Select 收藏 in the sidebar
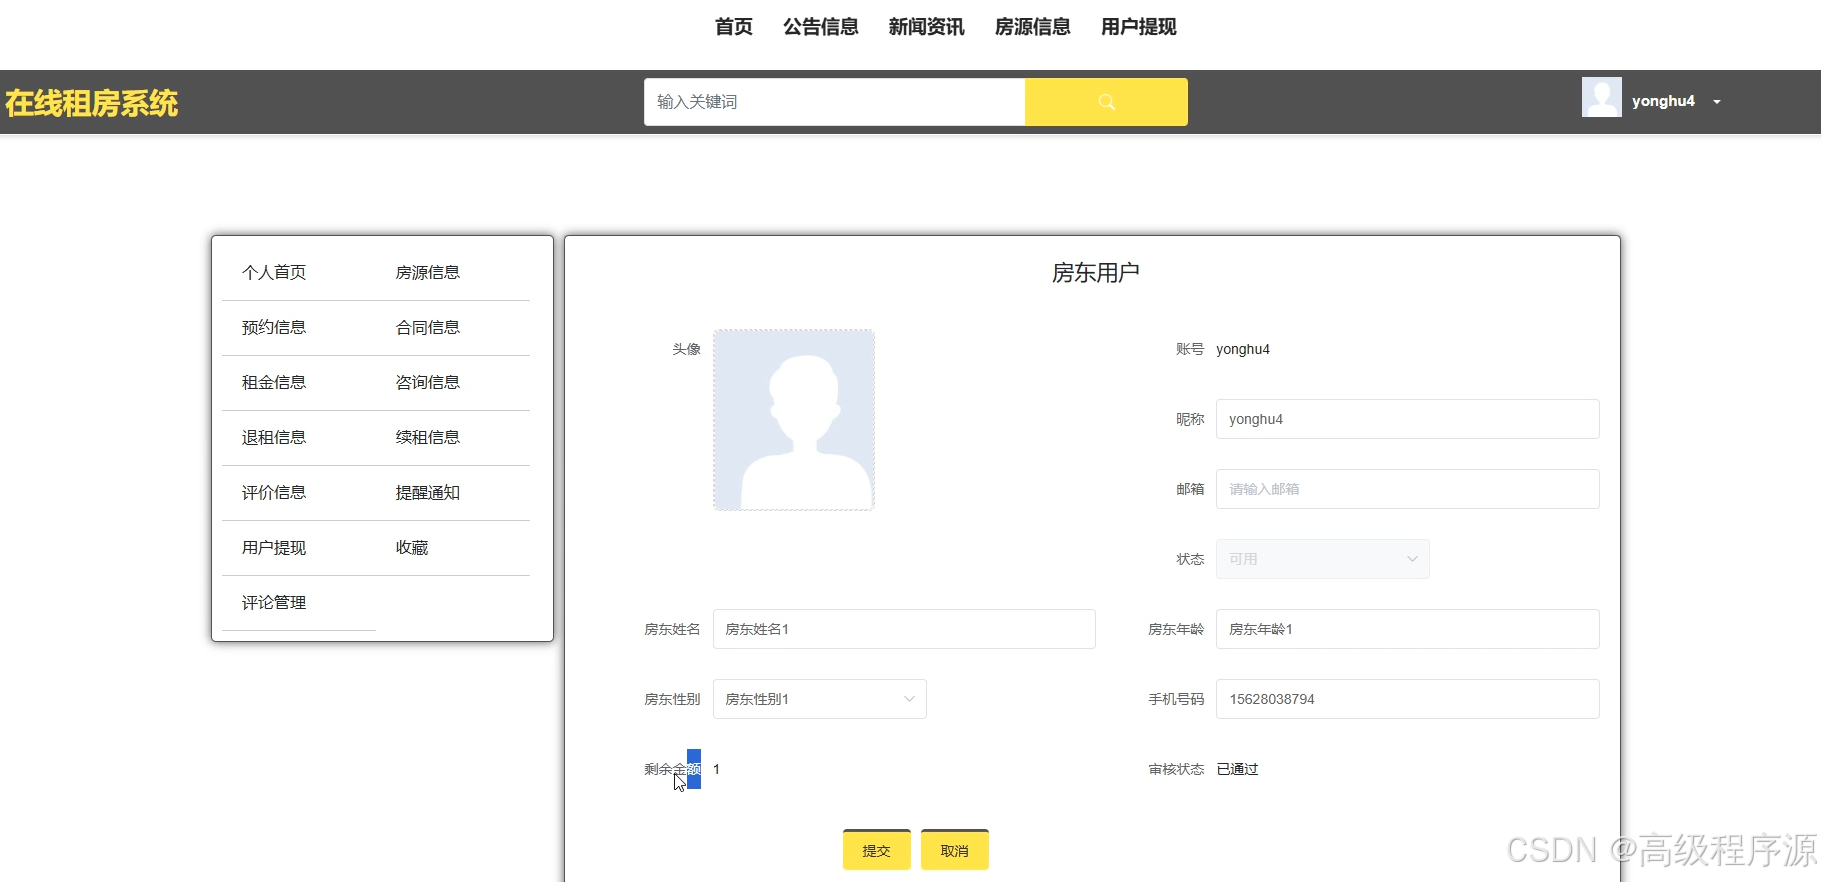The width and height of the screenshot is (1821, 882). [x=412, y=548]
